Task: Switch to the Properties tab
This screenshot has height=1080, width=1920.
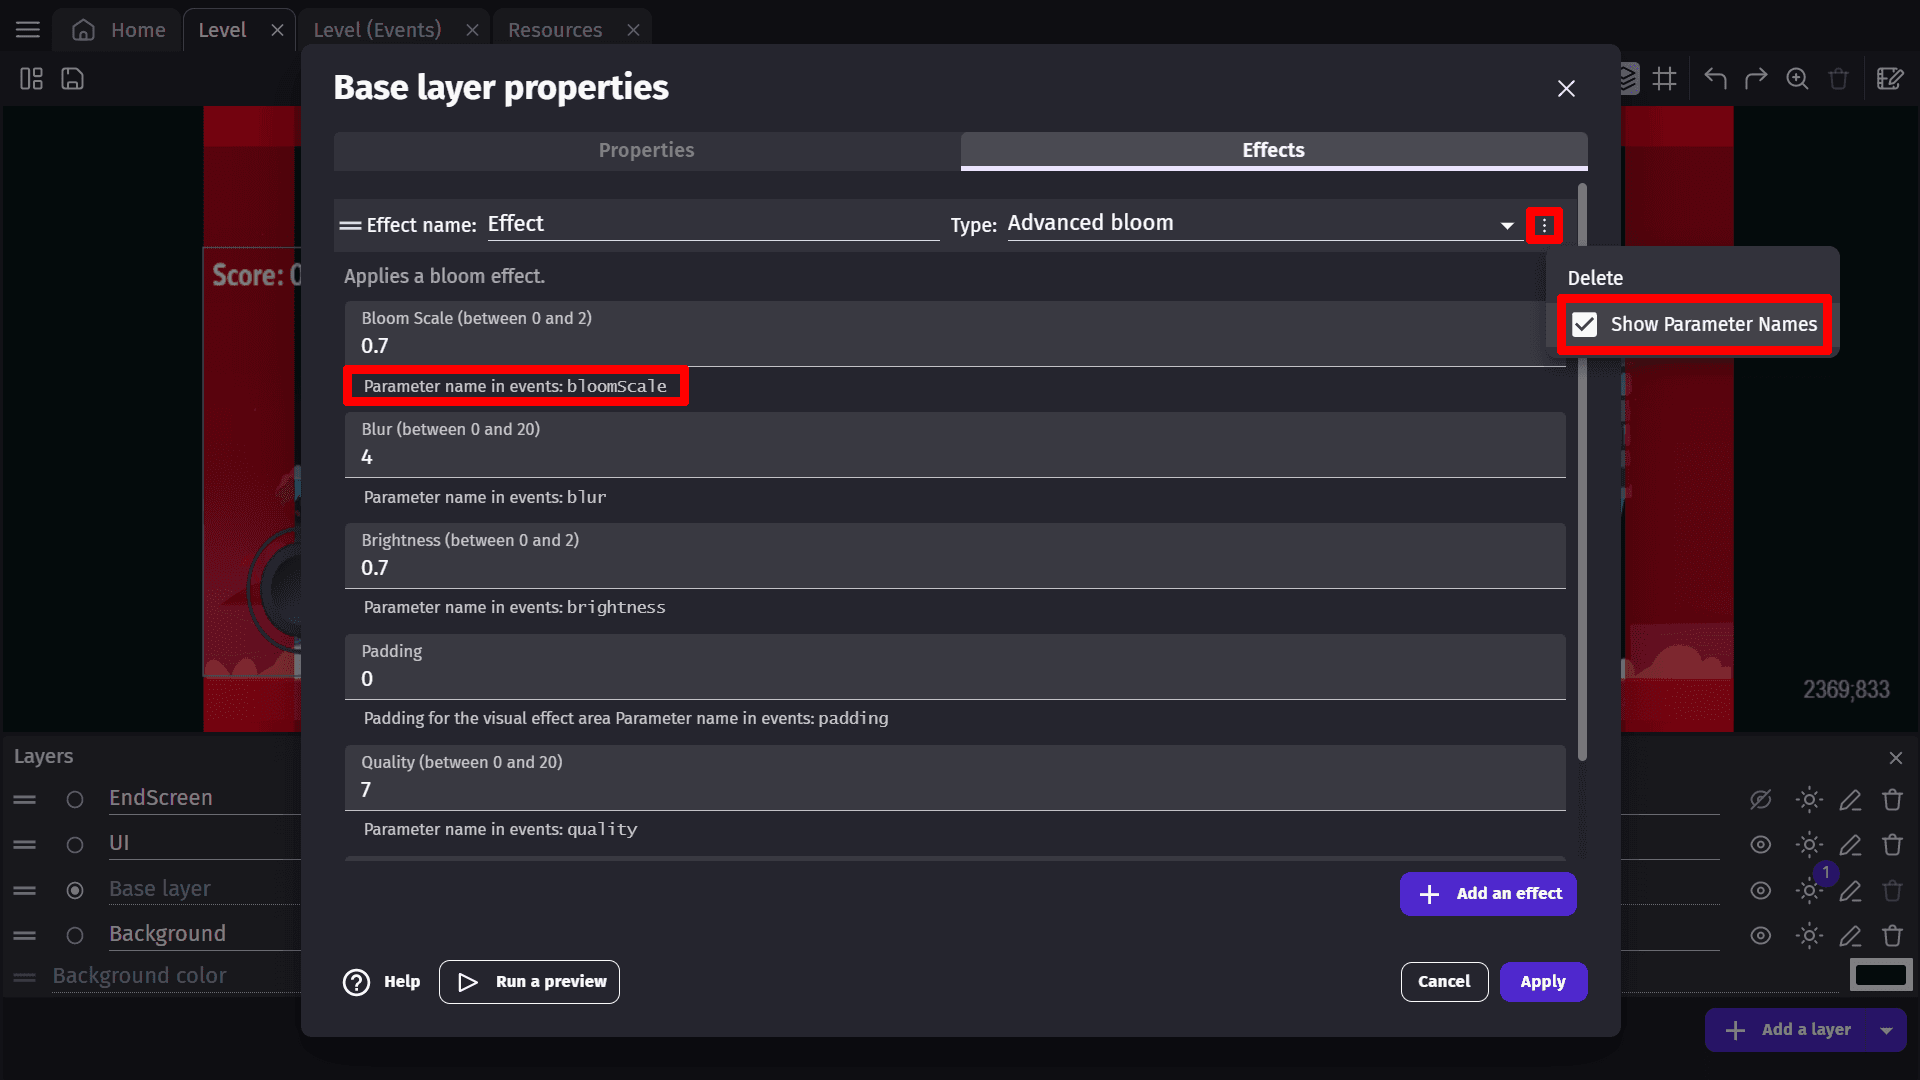Action: [646, 150]
